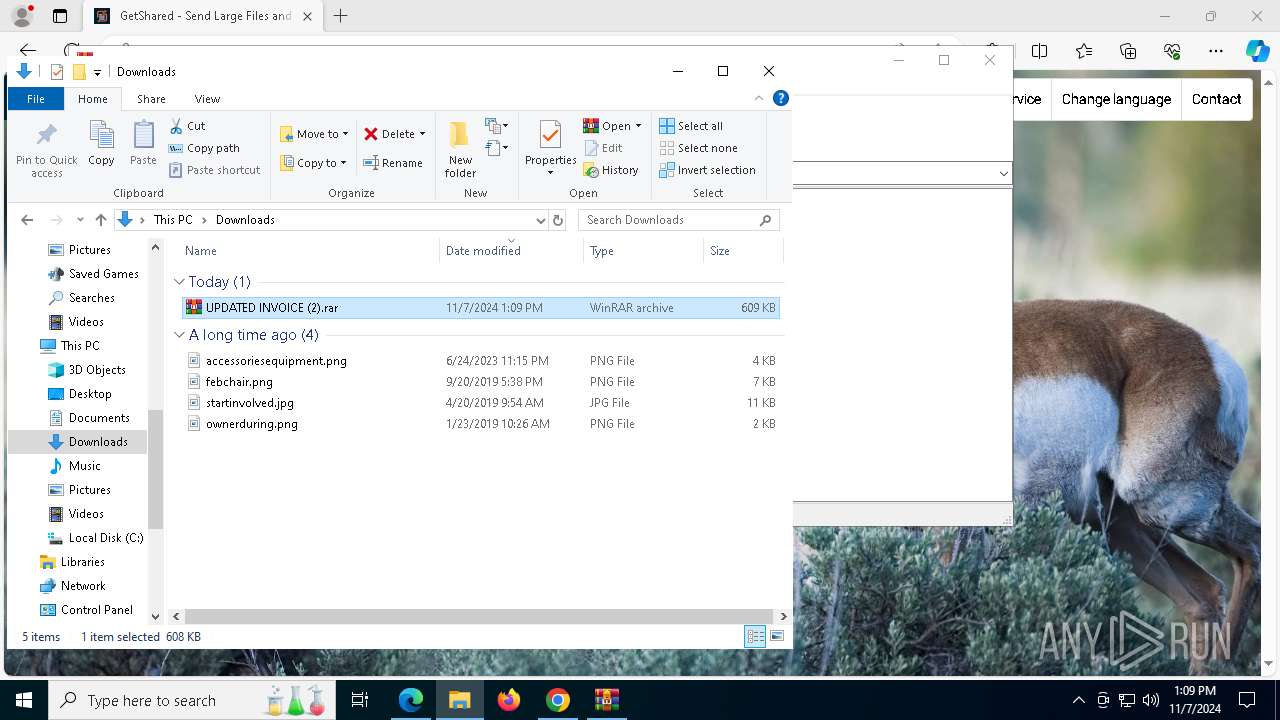Open the Move to dropdown
Image resolution: width=1280 pixels, height=720 pixels.
(314, 134)
